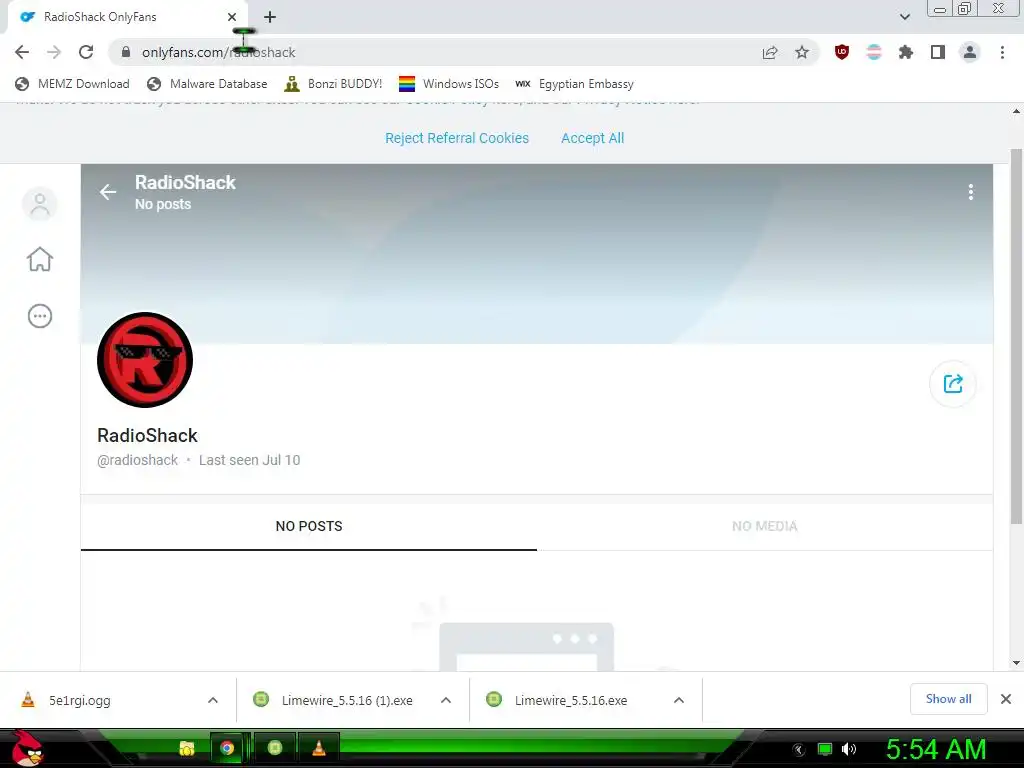The image size is (1024, 768).
Task: Open the Malware Database bookmark
Action: coord(208,84)
